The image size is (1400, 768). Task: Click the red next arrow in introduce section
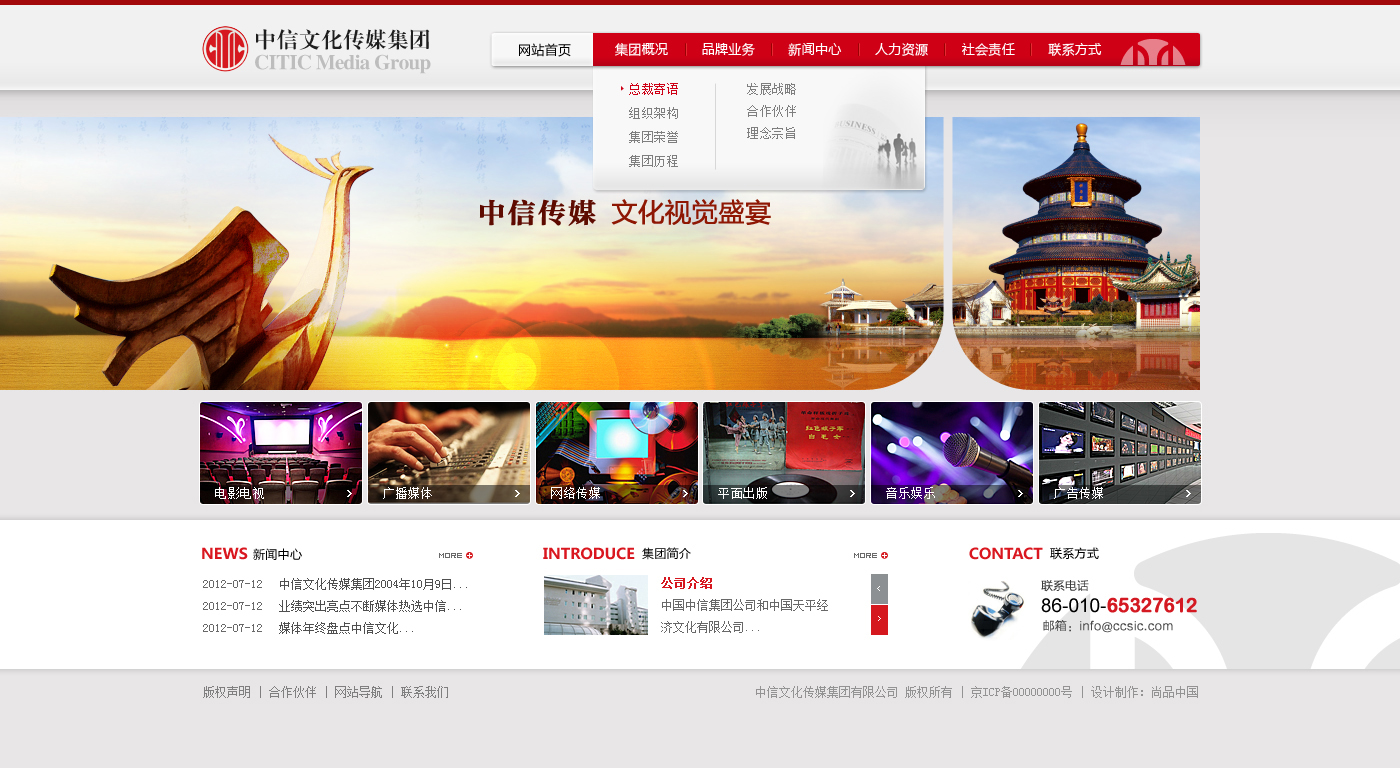click(x=879, y=620)
